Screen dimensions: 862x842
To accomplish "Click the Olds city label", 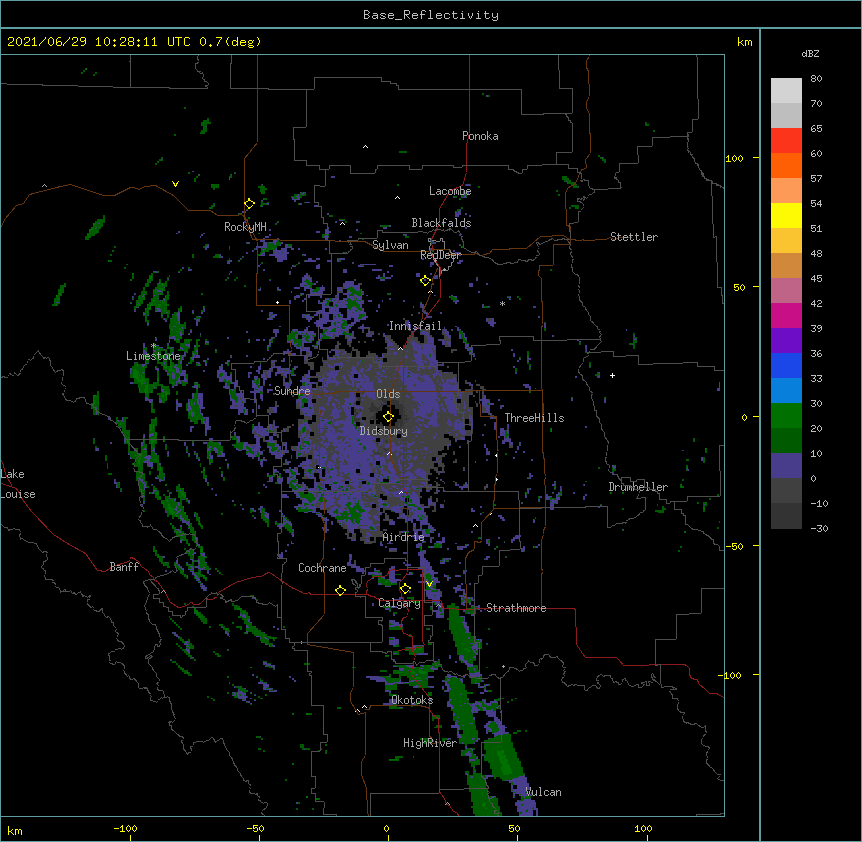I will (388, 394).
